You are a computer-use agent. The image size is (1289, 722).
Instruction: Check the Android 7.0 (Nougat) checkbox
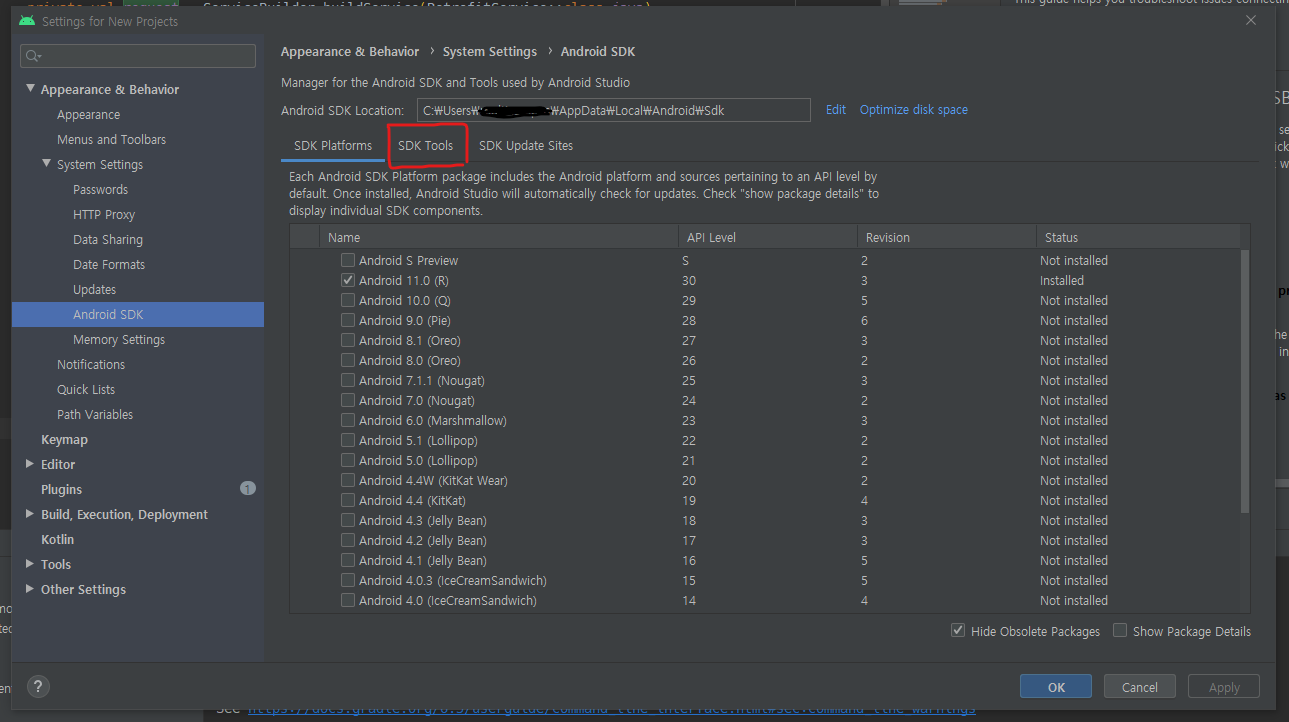tap(348, 400)
